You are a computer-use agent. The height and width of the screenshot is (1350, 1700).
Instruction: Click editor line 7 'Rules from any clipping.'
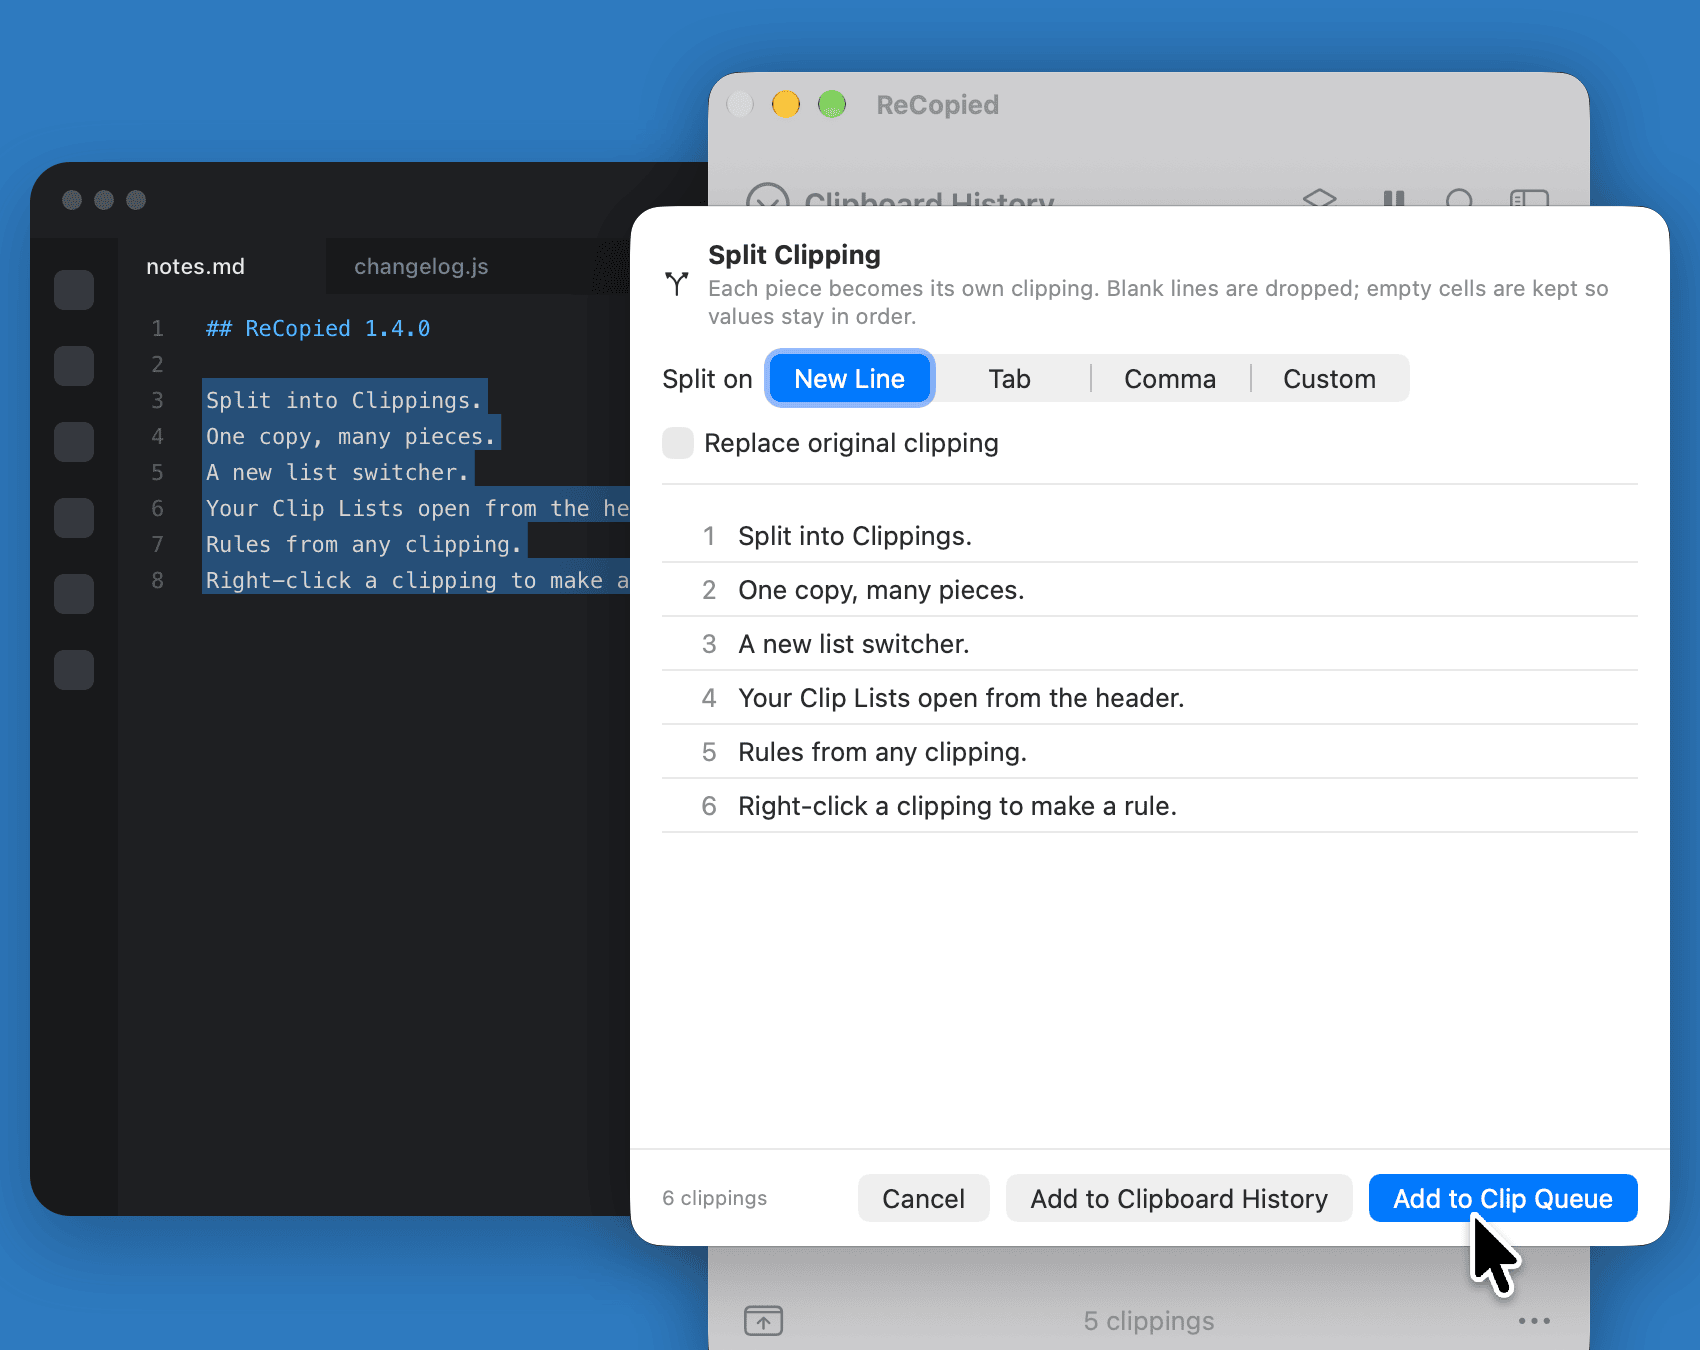pos(363,544)
